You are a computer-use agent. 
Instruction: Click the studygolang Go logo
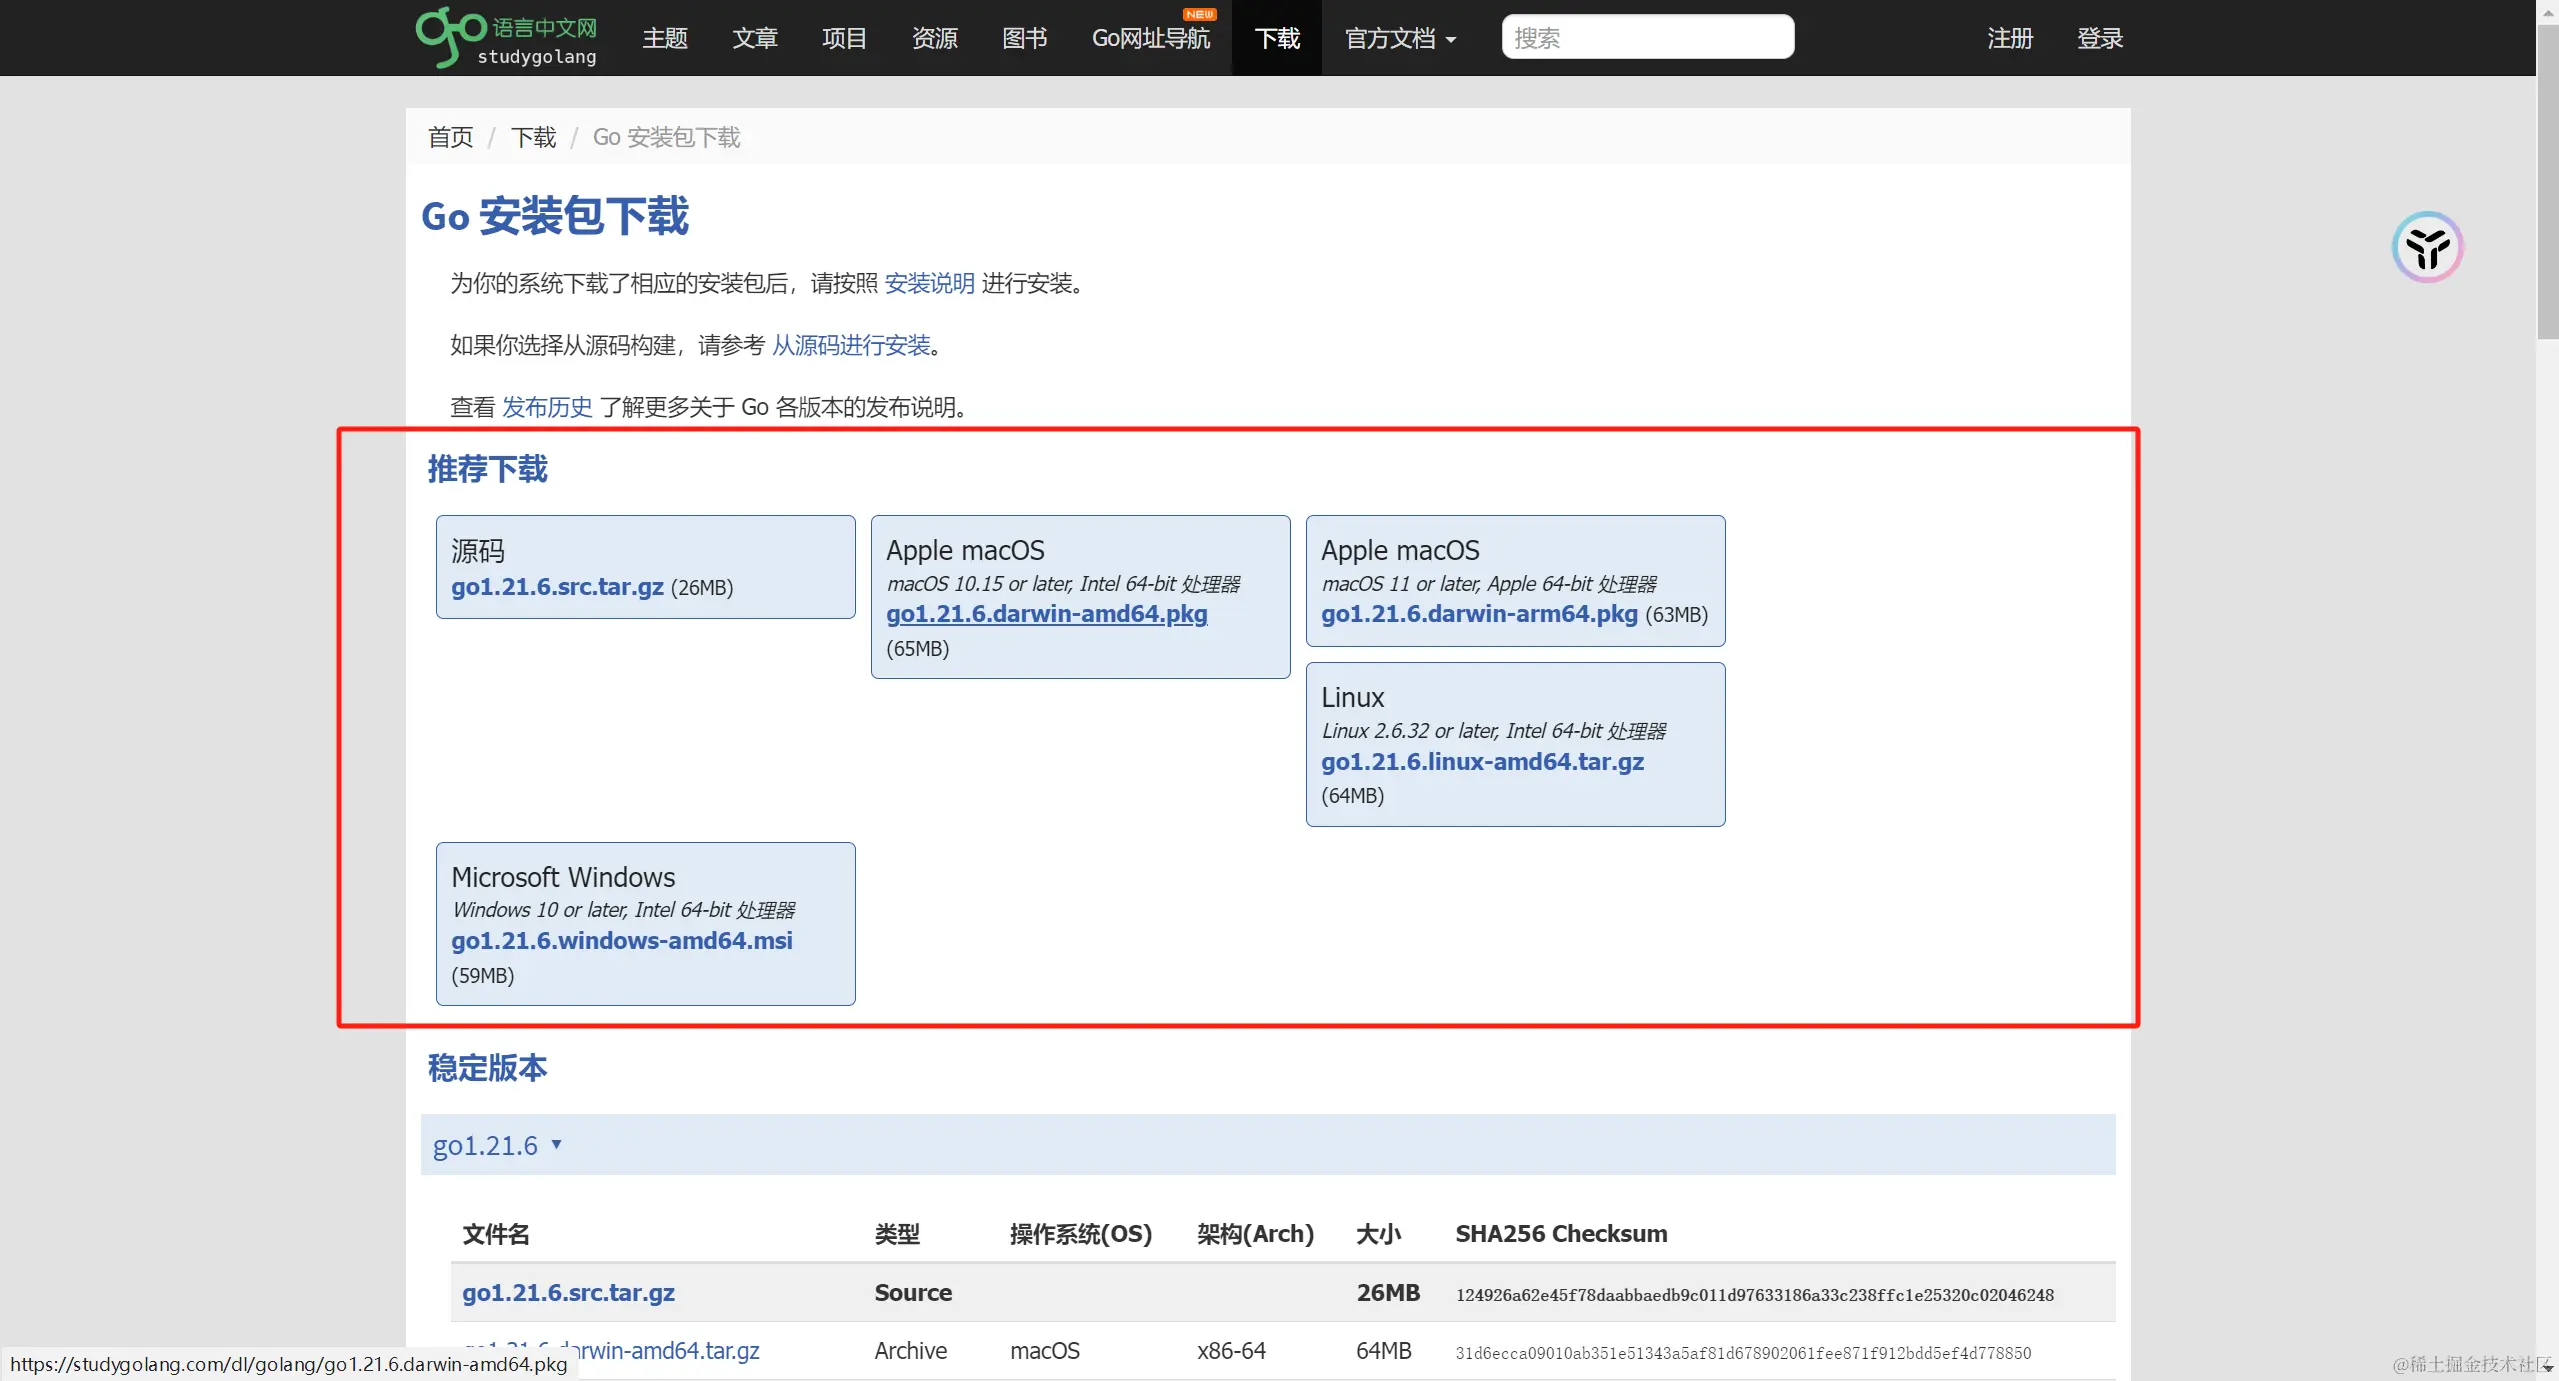pyautogui.click(x=506, y=38)
